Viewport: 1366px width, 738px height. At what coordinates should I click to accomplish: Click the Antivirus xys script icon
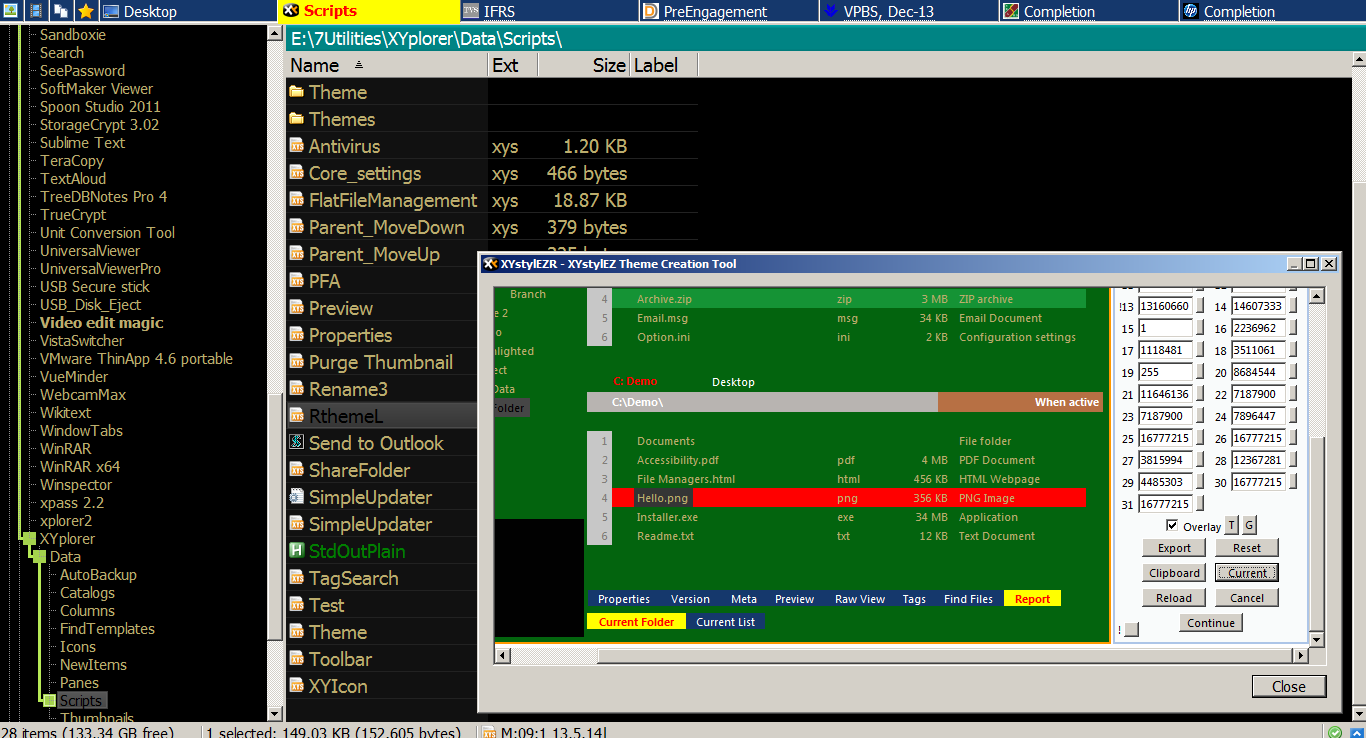297,146
